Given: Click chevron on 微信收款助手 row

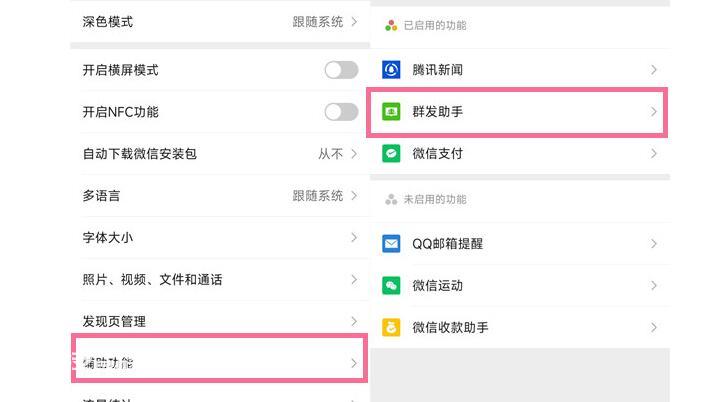Looking at the screenshot, I should point(654,327).
